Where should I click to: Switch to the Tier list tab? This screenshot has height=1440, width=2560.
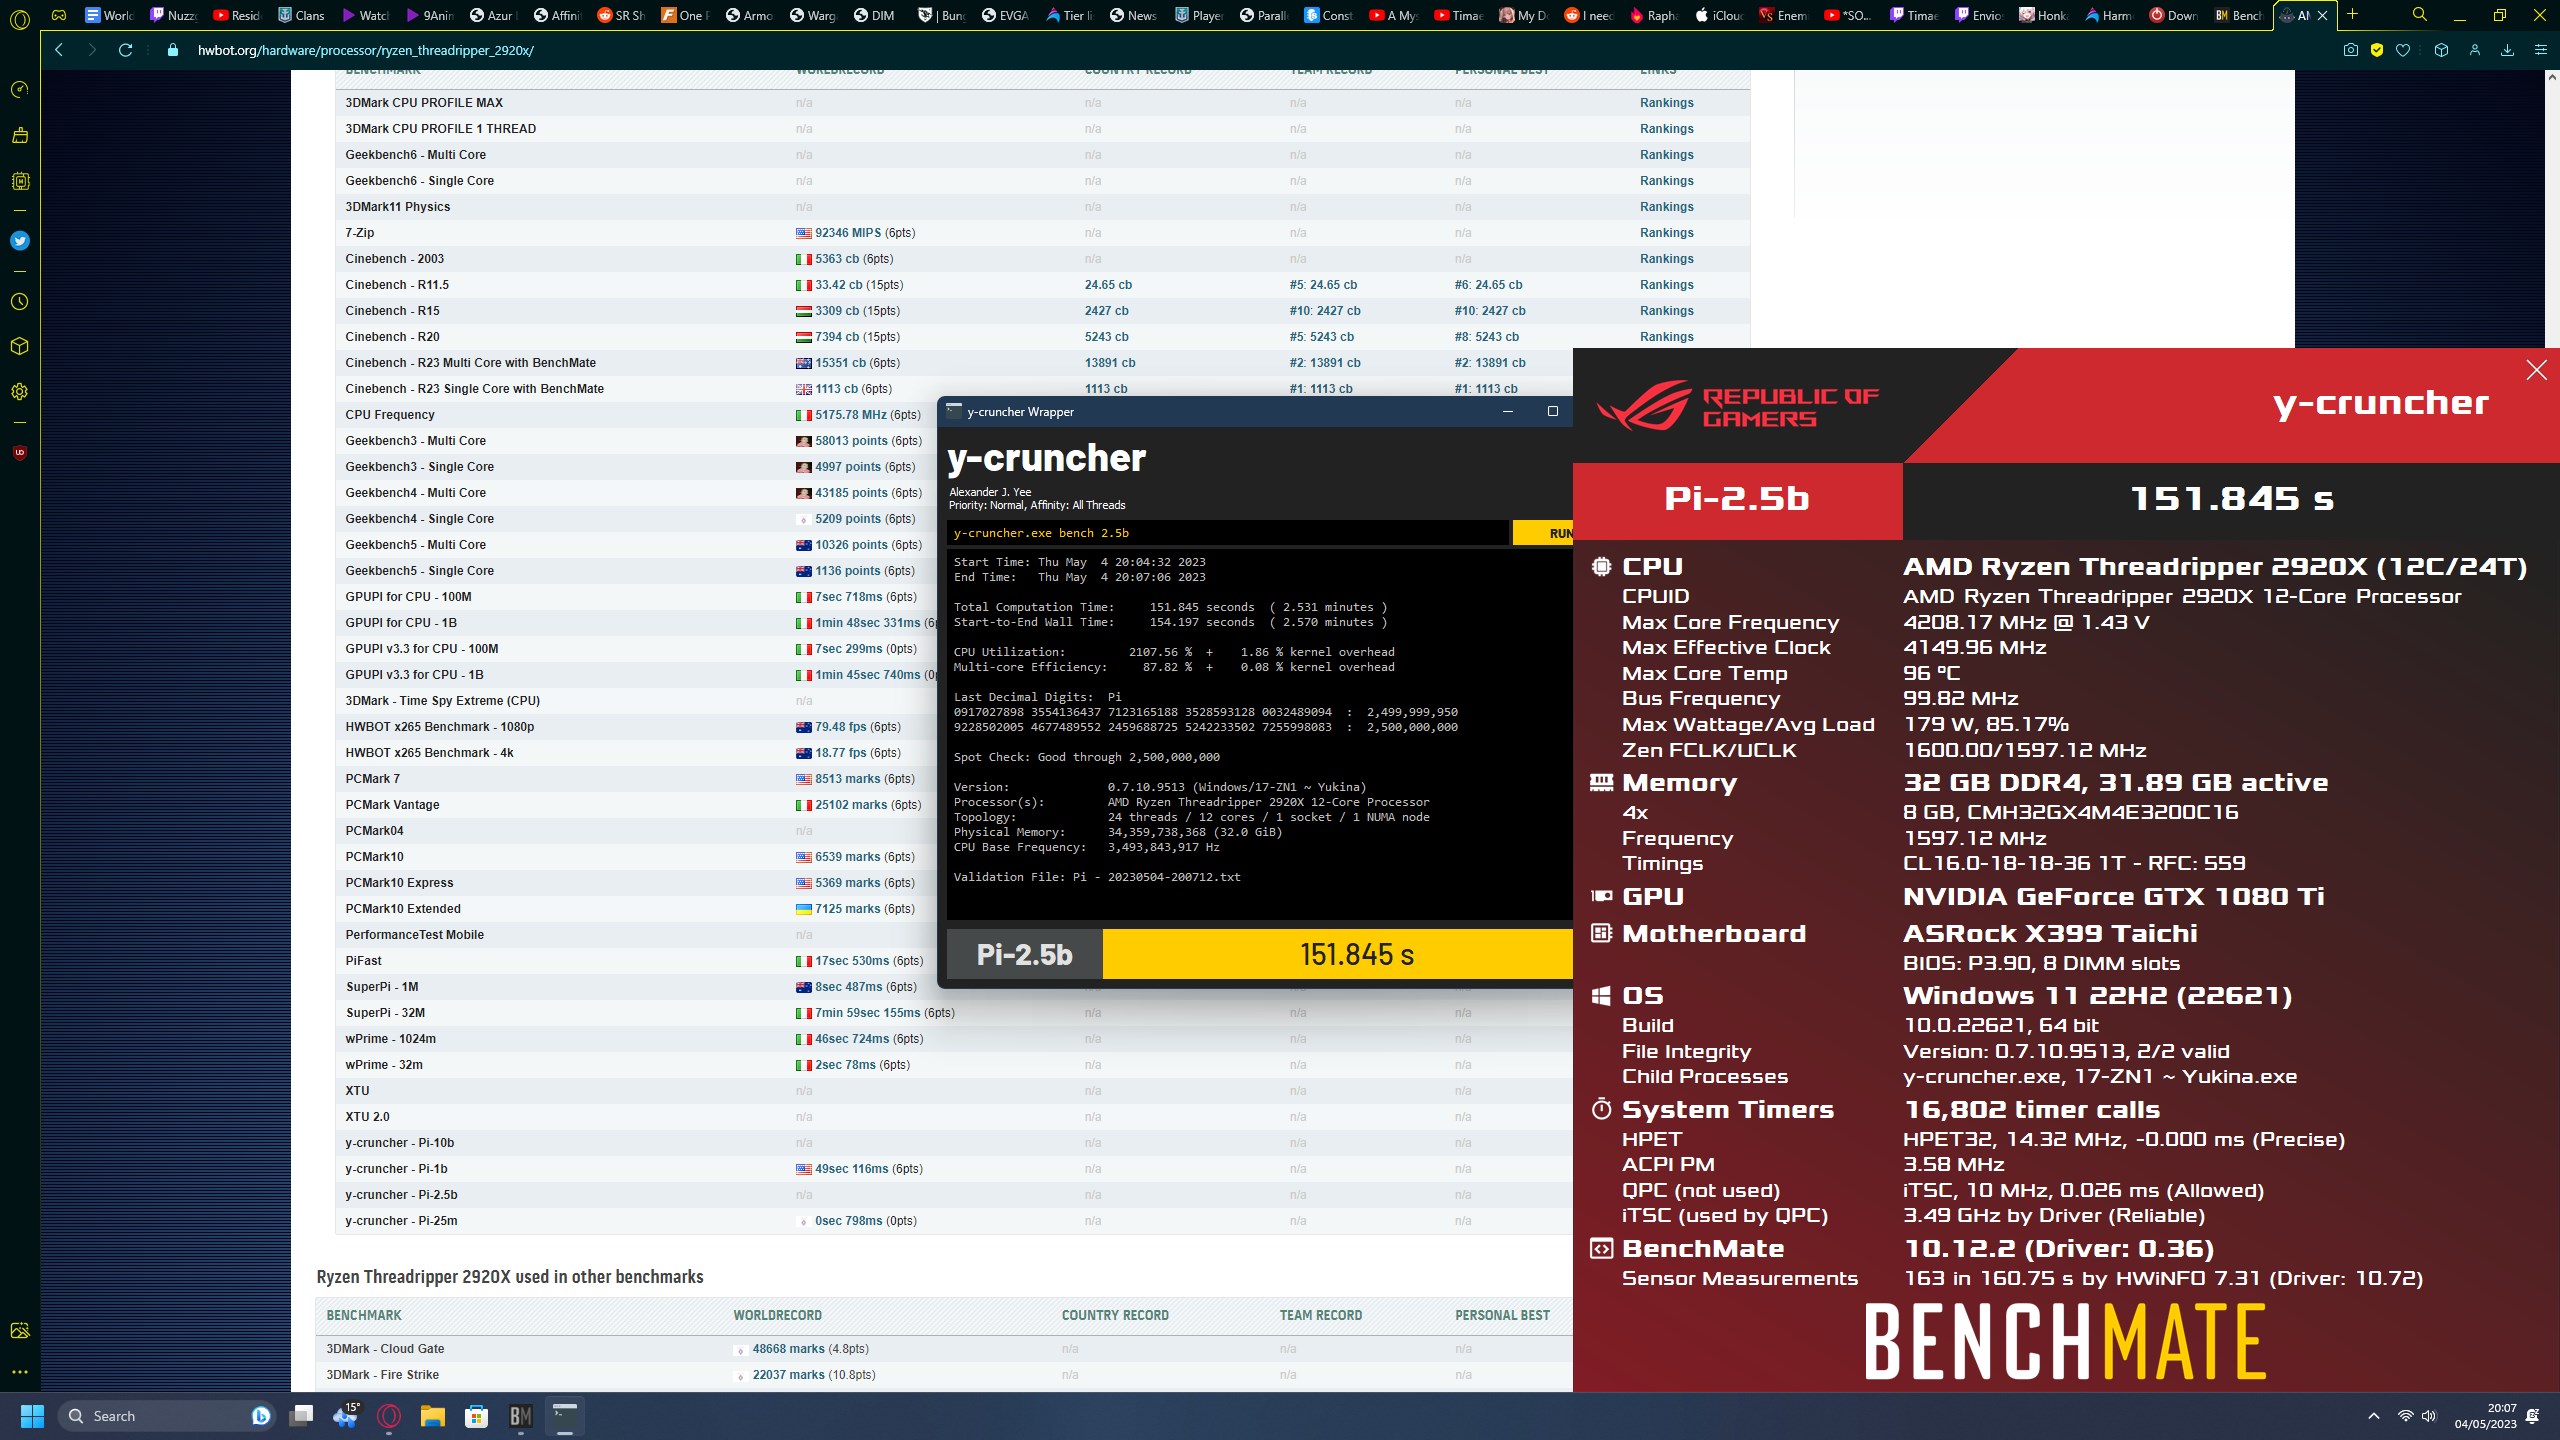click(1069, 15)
